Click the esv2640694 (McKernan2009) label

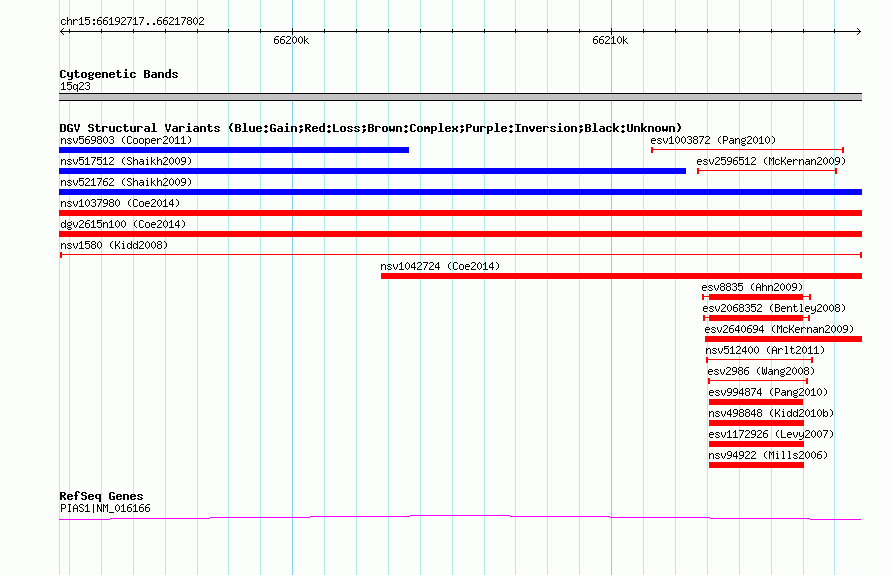[779, 329]
